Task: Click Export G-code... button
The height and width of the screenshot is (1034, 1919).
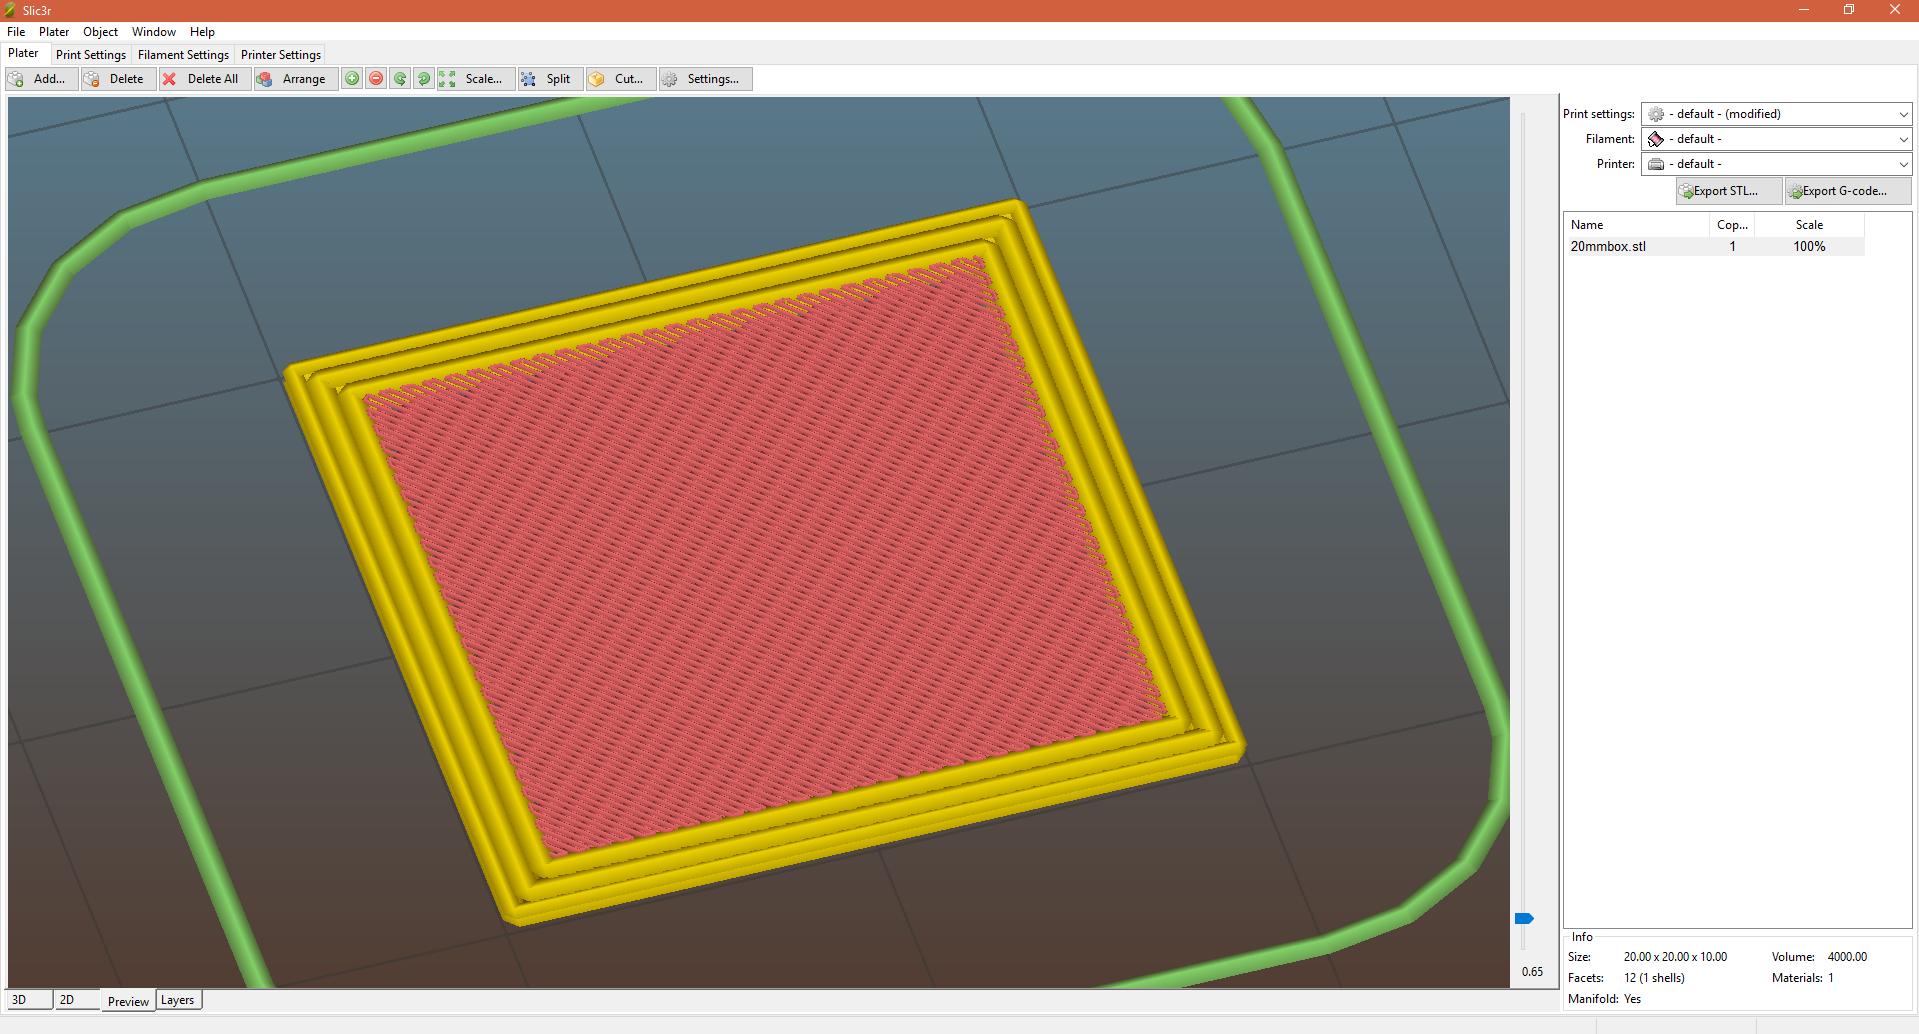Action: 1848,191
